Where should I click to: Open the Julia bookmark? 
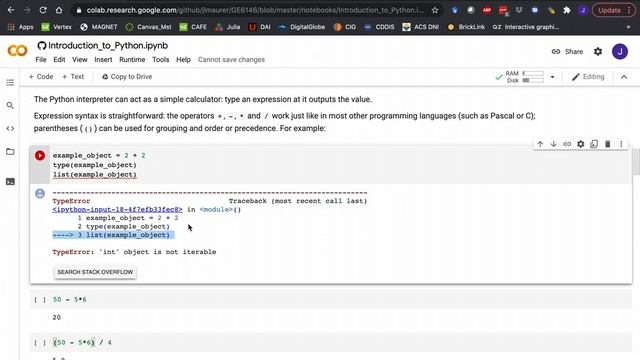point(227,27)
